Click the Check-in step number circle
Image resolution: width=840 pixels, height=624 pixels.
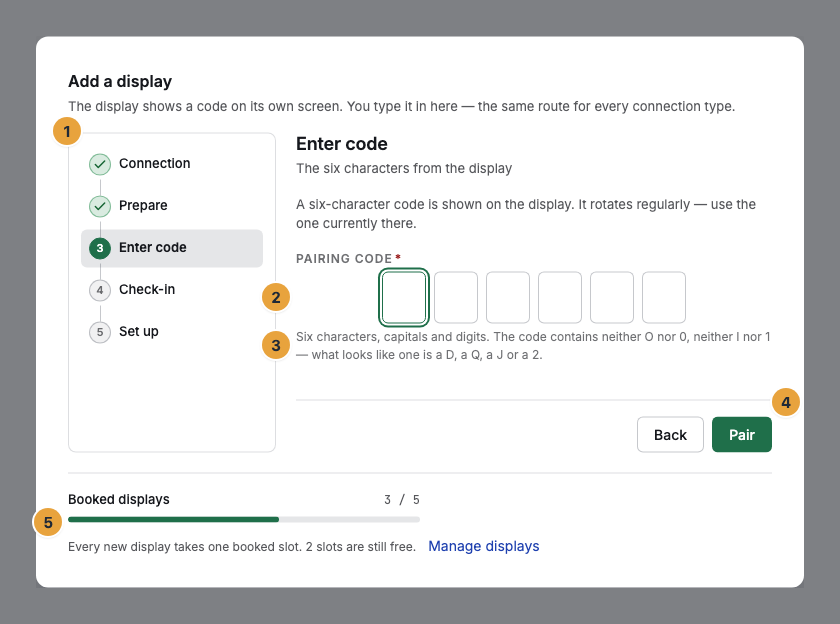[x=100, y=290]
